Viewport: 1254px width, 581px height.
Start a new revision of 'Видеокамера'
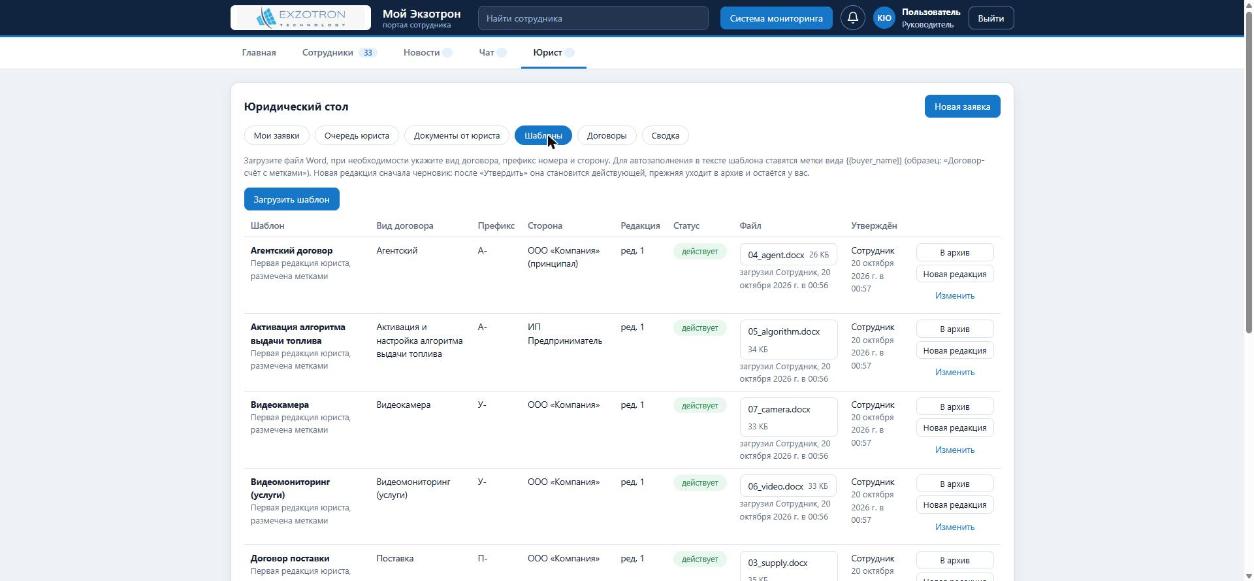(955, 428)
